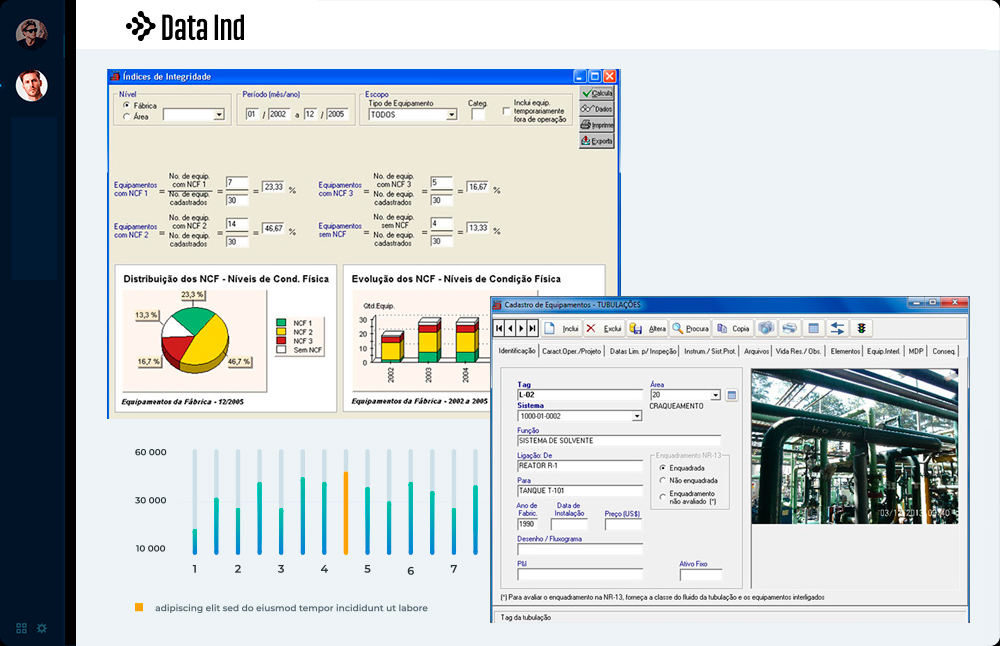Select the Fábrica level radio button

point(126,105)
